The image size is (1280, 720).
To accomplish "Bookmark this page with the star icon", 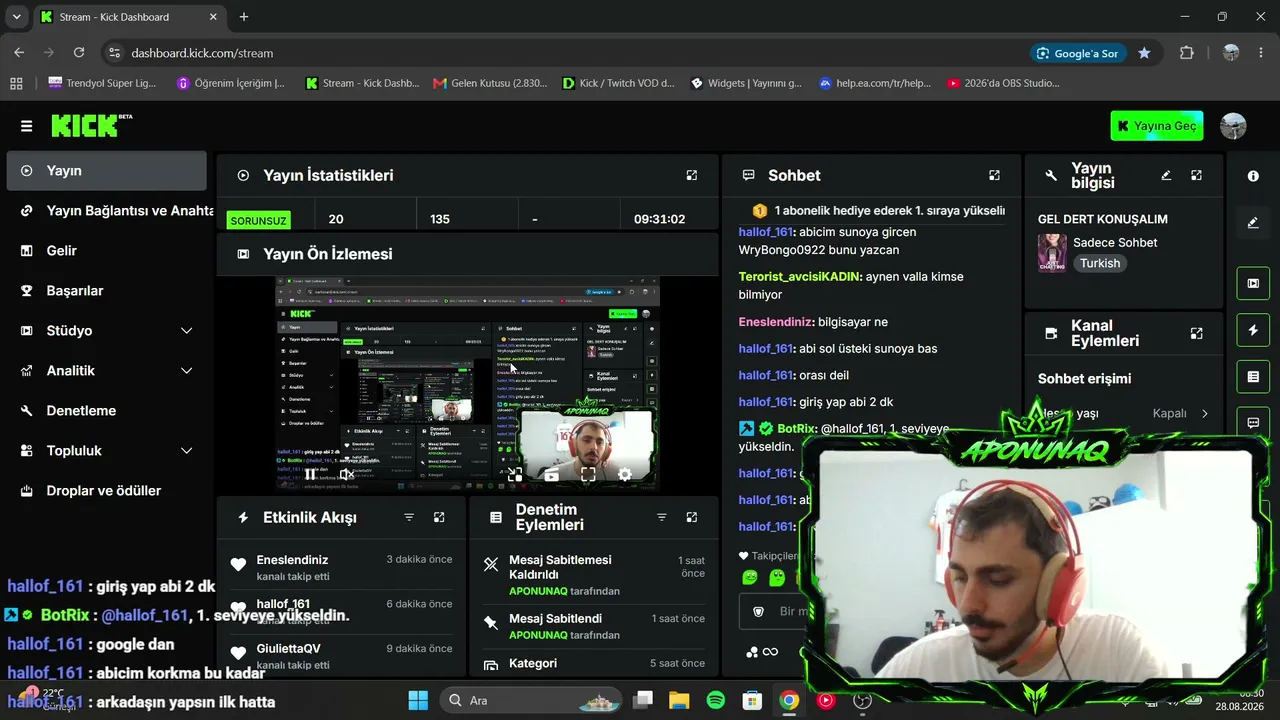I will click(1144, 53).
